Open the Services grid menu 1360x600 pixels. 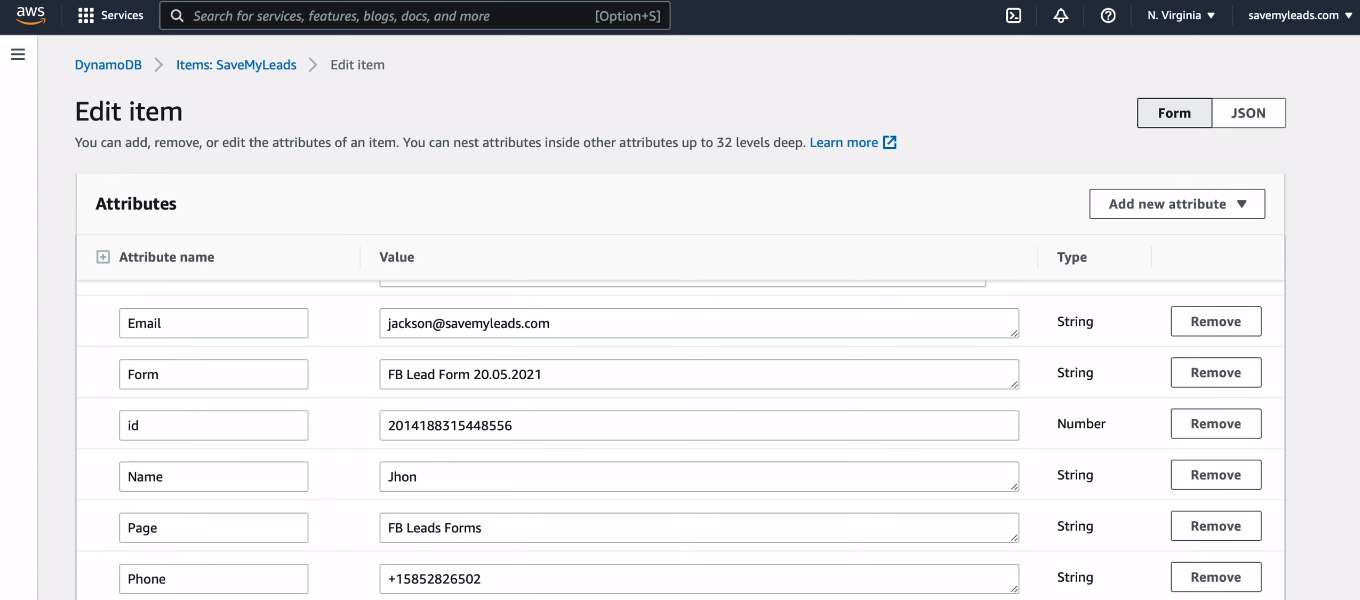pos(111,15)
